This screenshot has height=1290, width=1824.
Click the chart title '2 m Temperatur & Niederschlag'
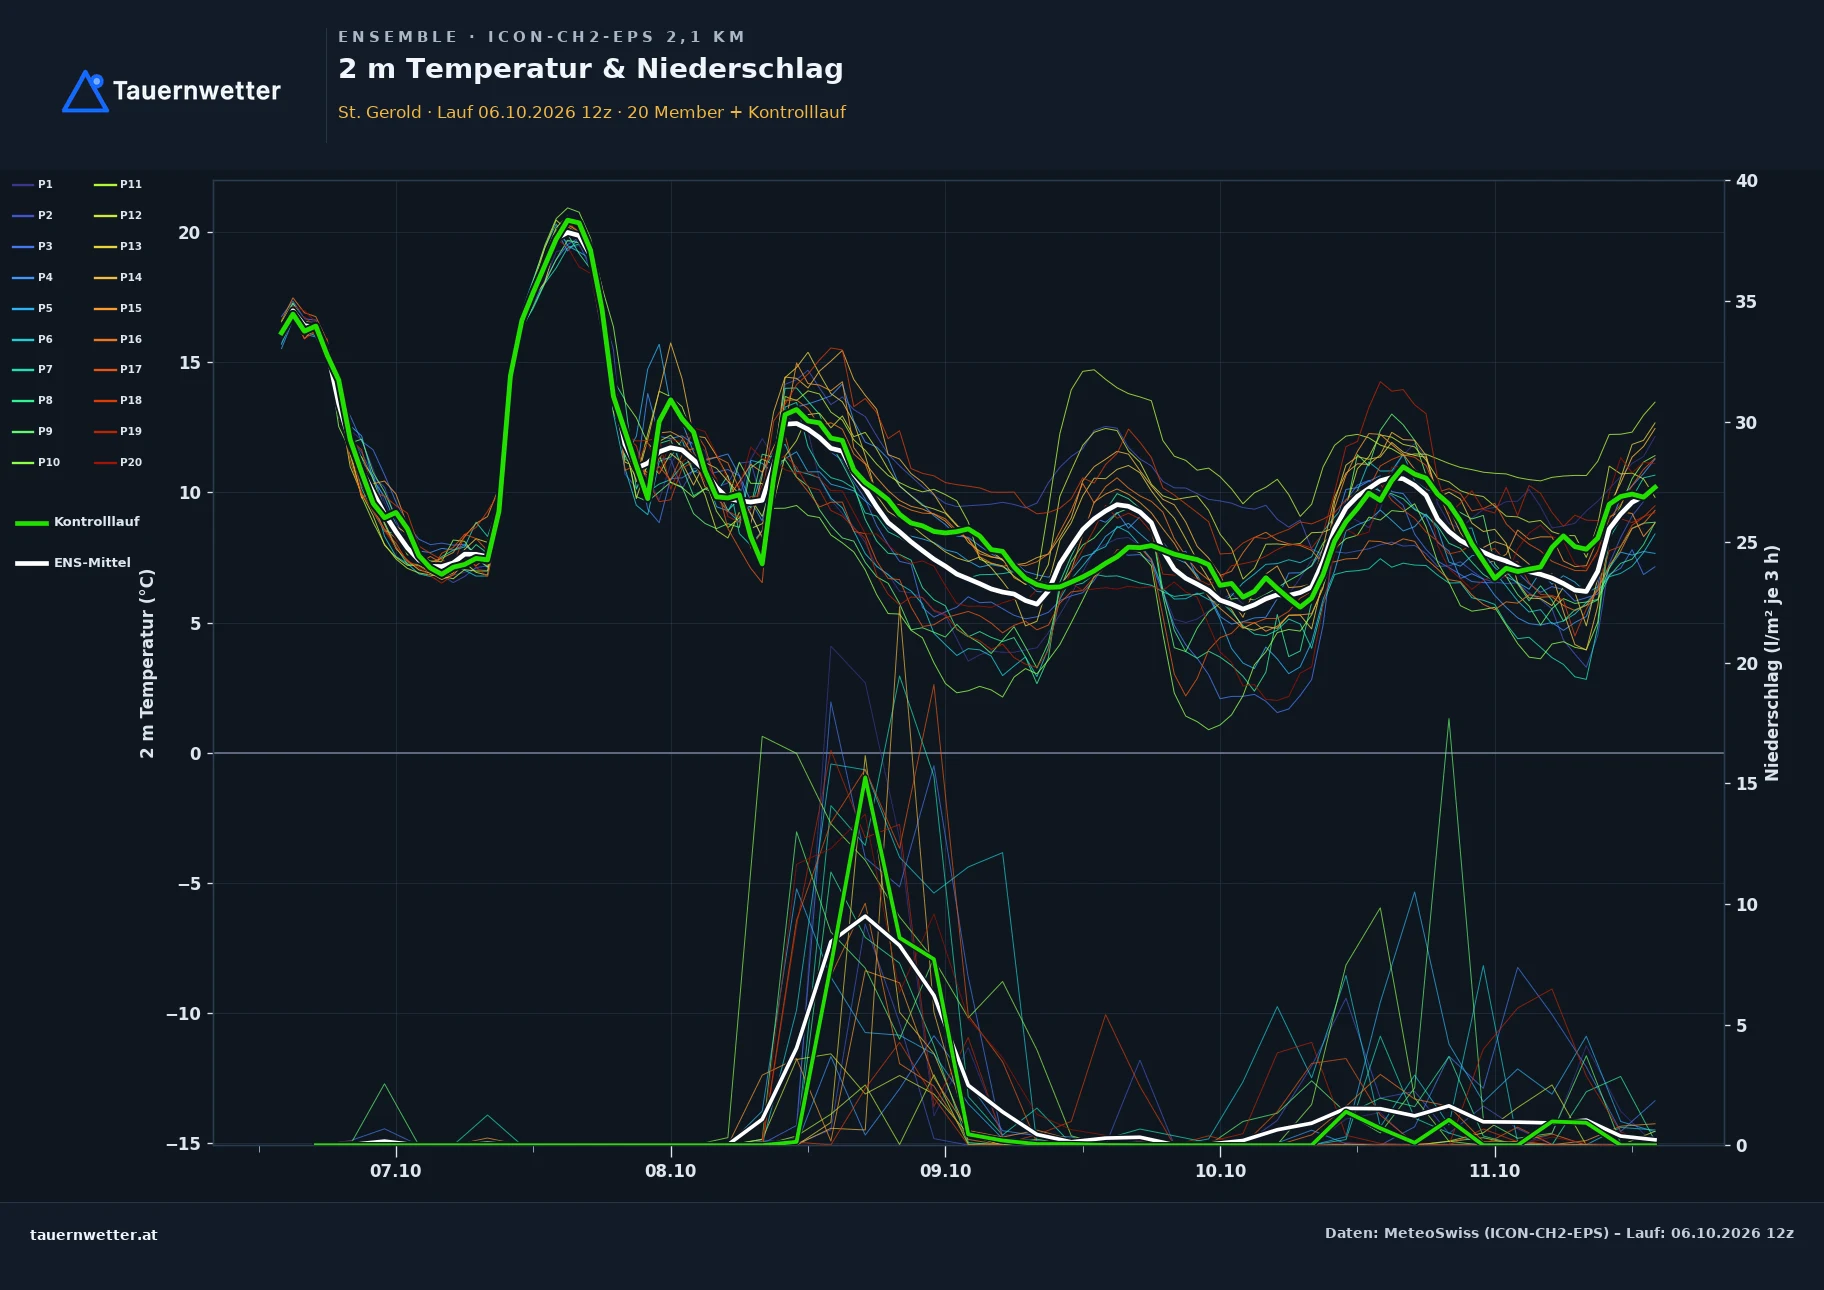point(591,69)
